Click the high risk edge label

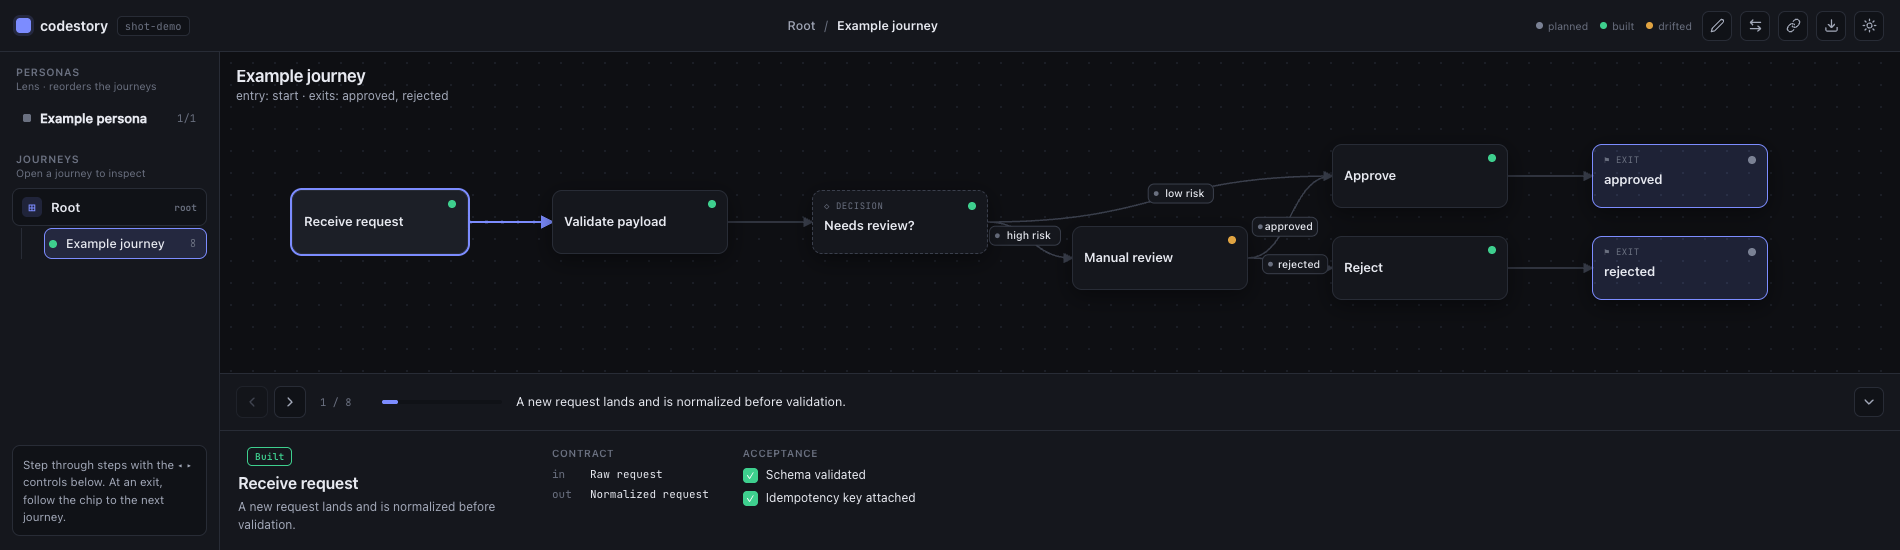[x=1024, y=236]
